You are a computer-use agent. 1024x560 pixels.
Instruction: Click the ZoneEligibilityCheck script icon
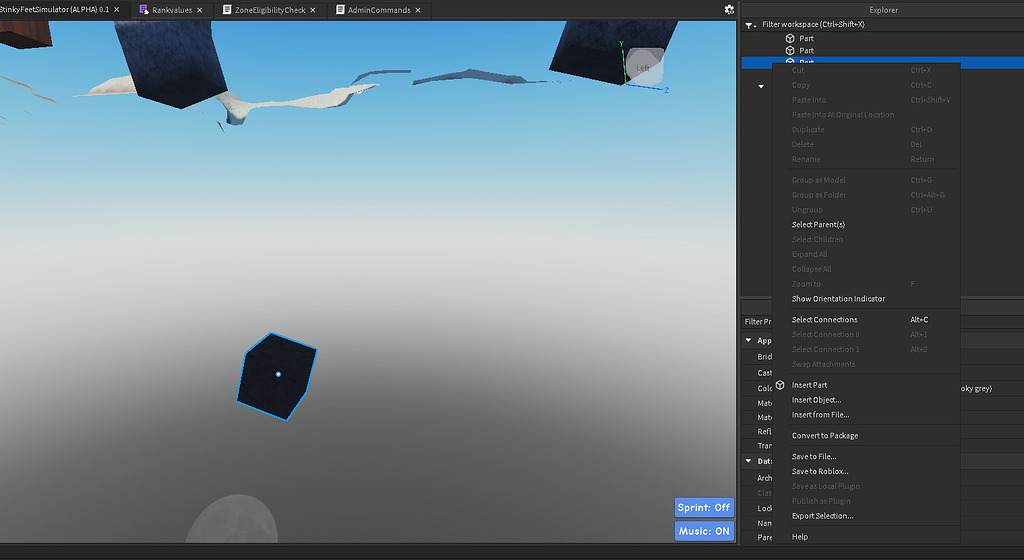(x=226, y=10)
